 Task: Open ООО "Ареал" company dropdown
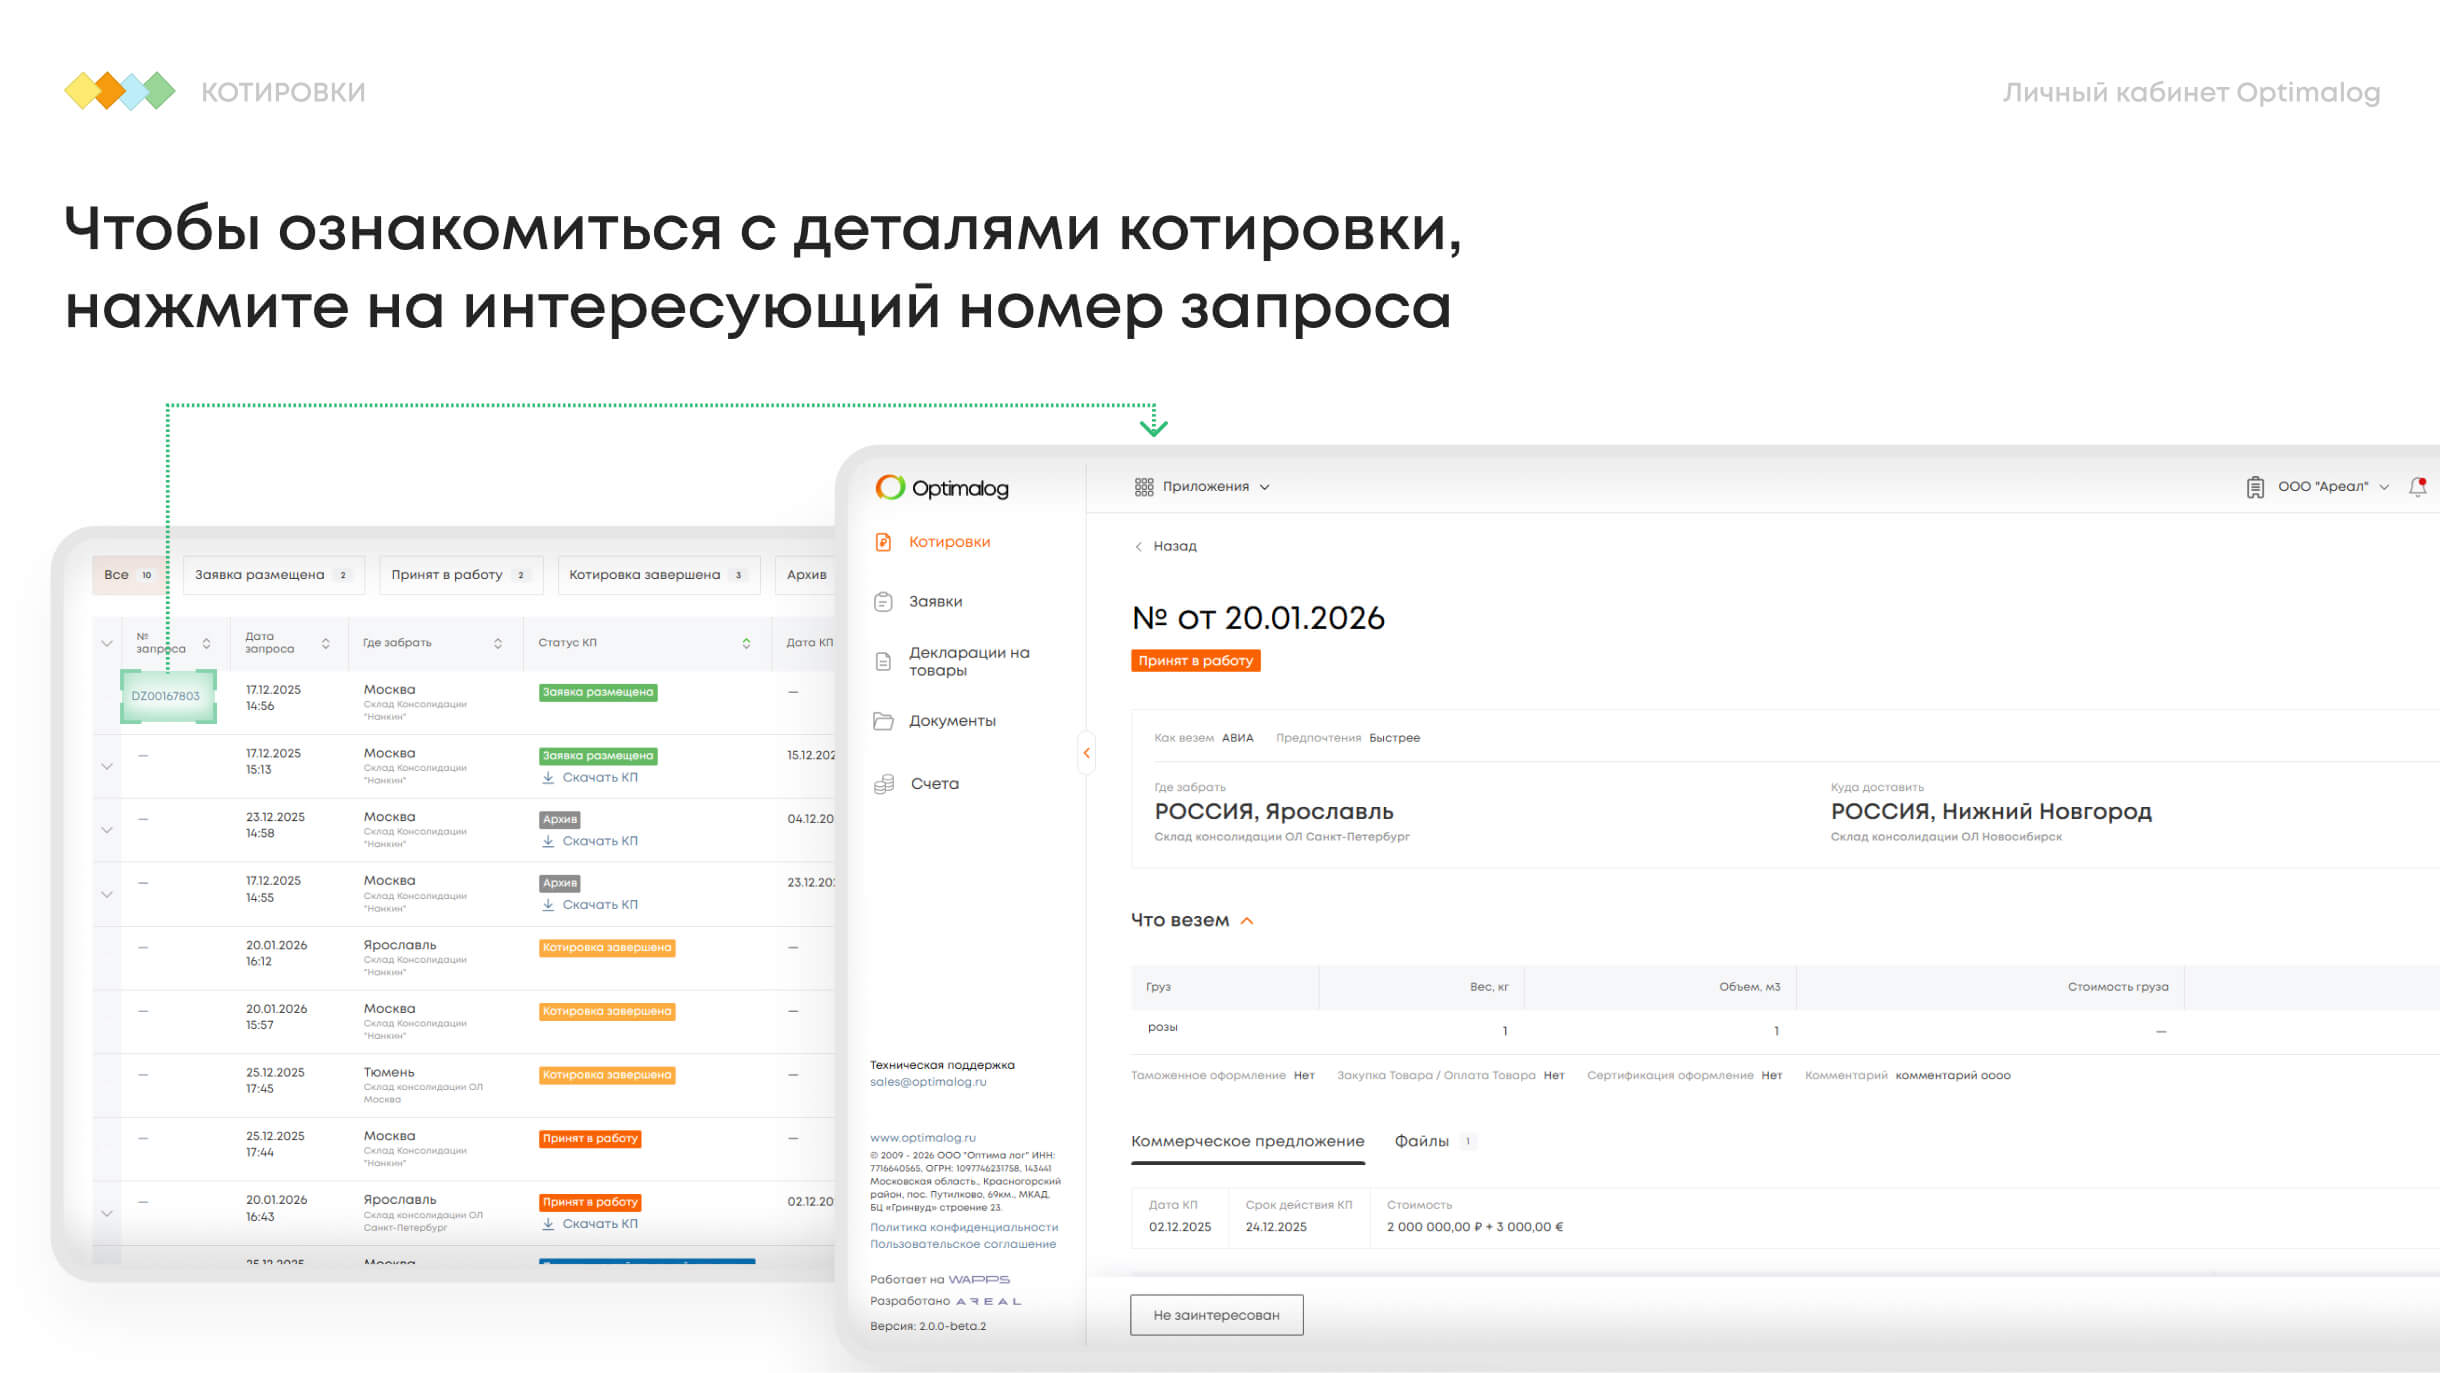(2322, 487)
